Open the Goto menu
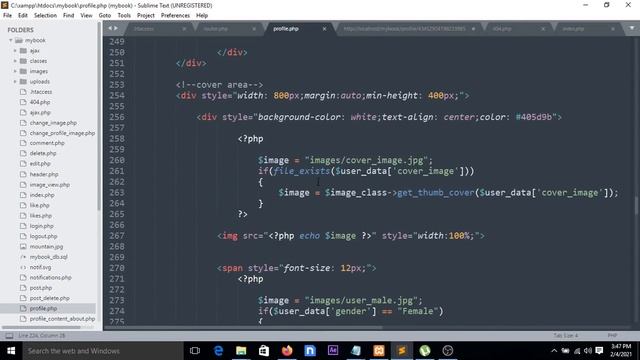640x360 pixels. tap(104, 16)
